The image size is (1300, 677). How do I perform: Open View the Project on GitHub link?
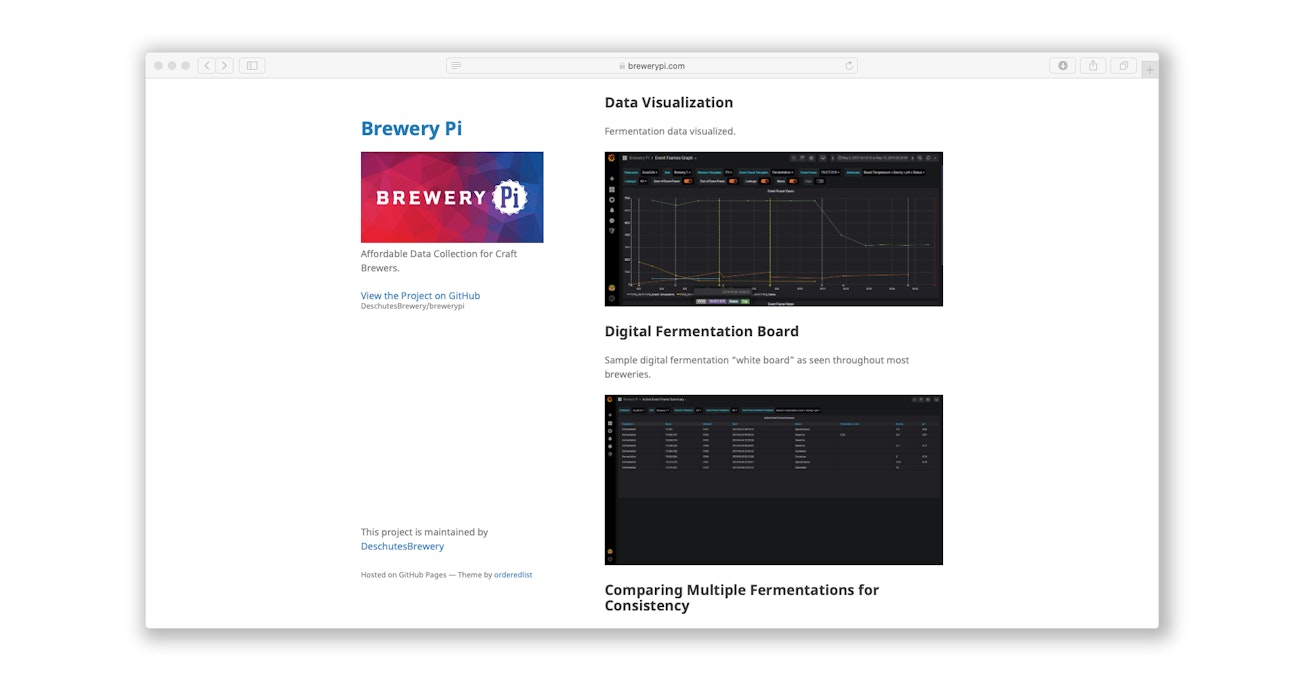coord(420,296)
